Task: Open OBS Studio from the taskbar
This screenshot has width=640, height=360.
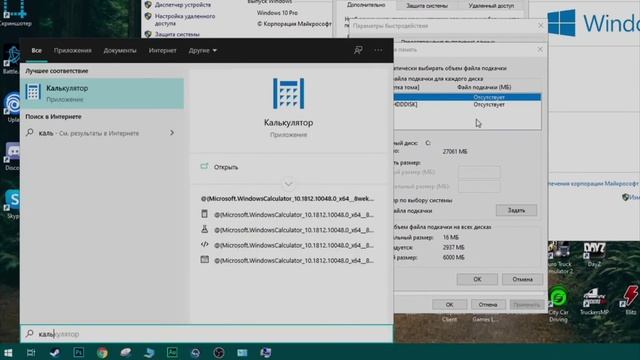Action: (219, 353)
